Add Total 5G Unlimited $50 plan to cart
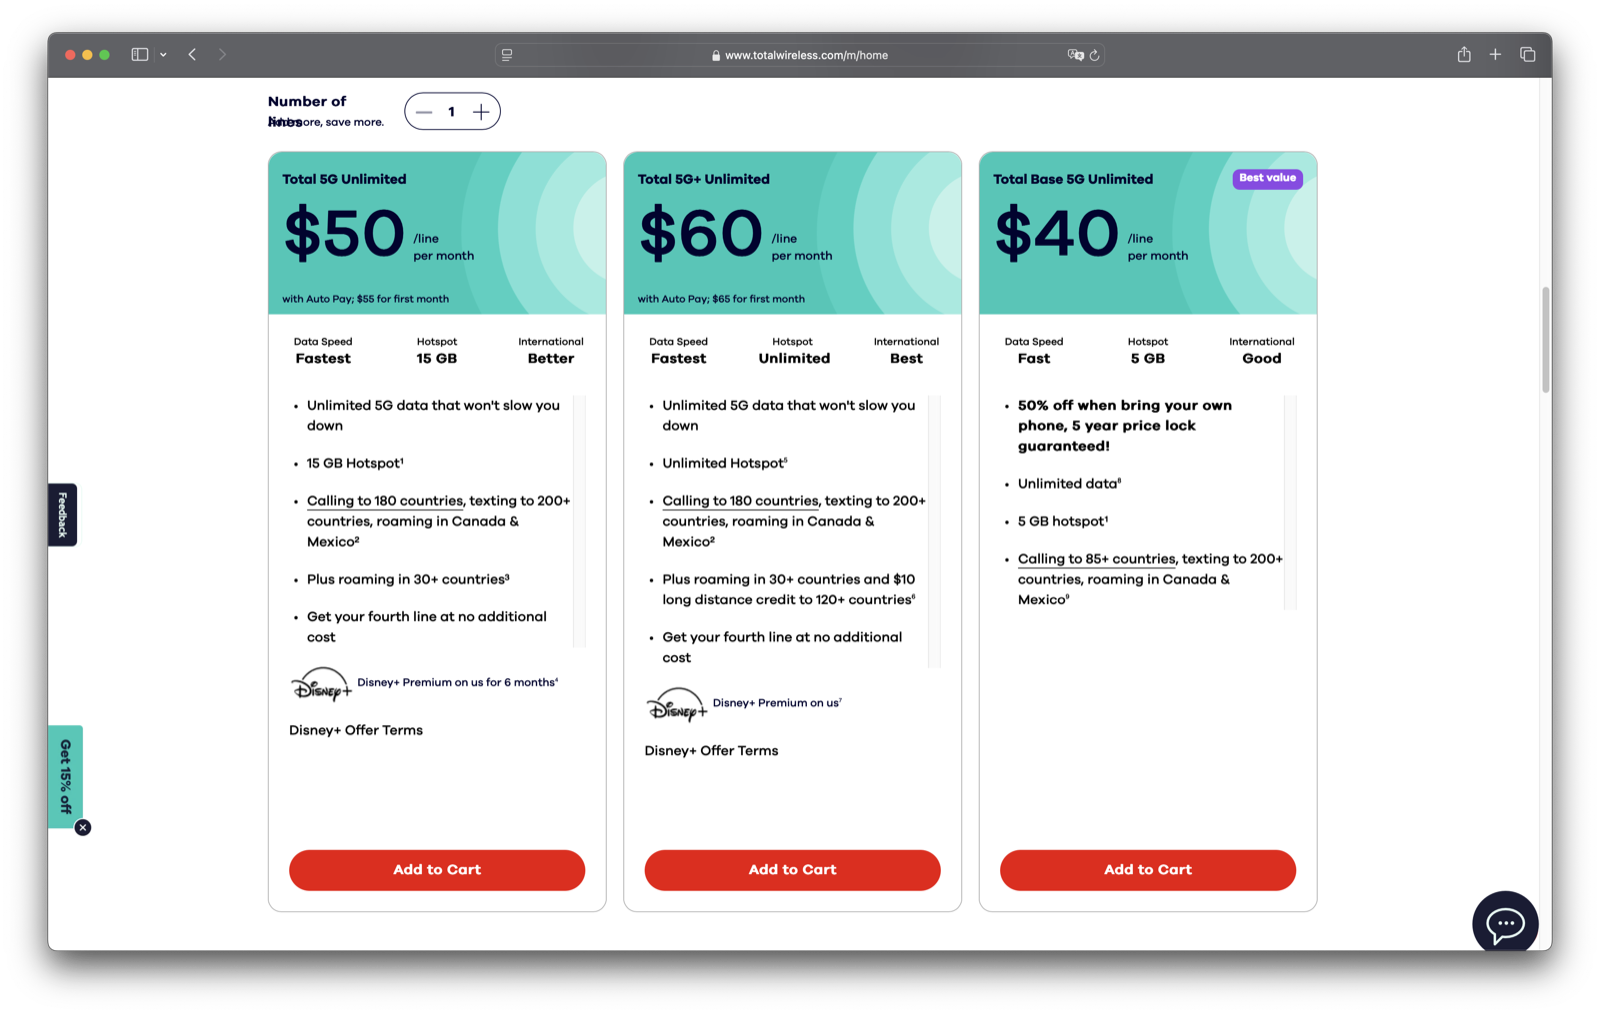 (437, 870)
